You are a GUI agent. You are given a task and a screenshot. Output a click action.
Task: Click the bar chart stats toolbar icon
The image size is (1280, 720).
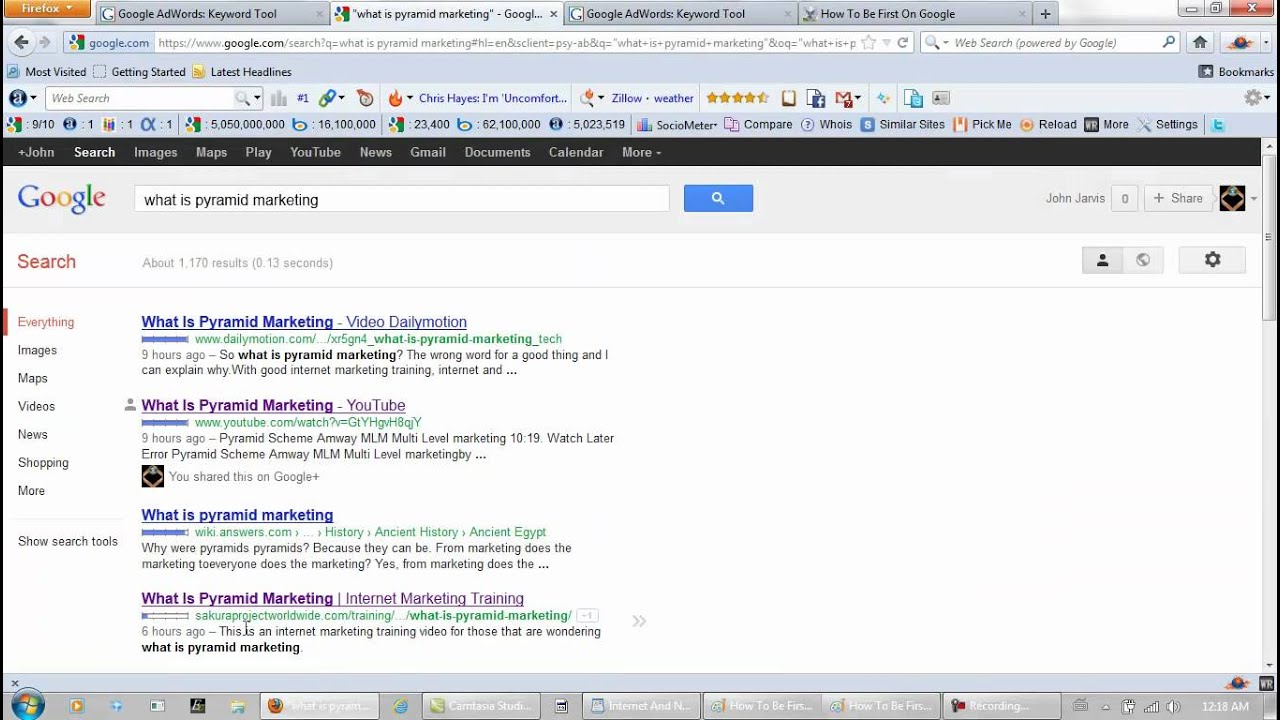(278, 98)
